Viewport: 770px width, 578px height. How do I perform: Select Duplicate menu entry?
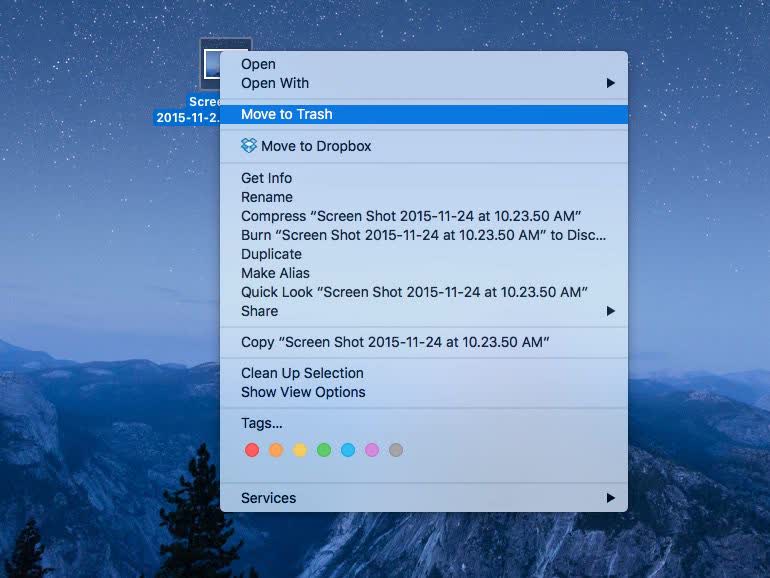pos(424,254)
